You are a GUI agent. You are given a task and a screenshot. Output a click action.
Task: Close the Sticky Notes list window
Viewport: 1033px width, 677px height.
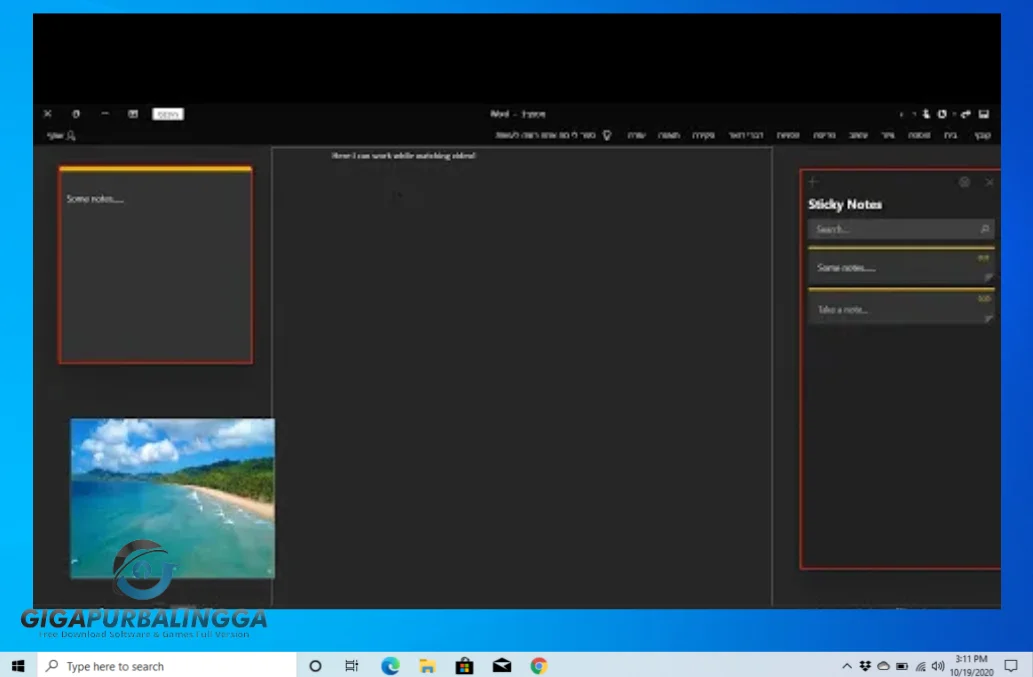tap(990, 182)
